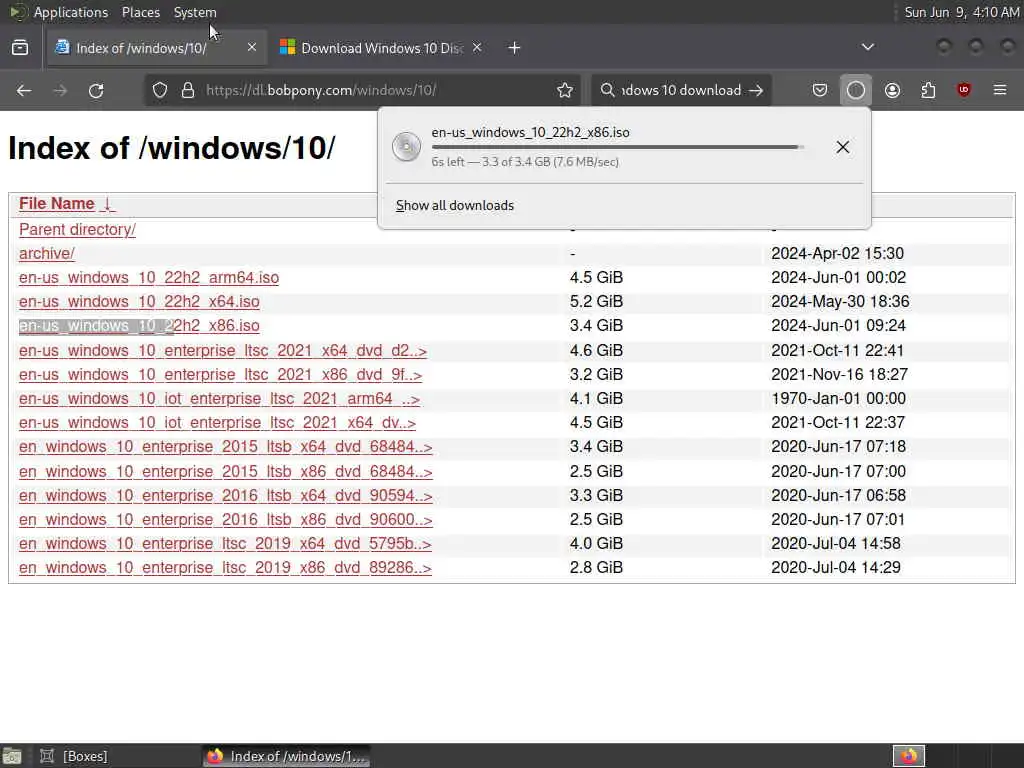
Task: Click the date 2024-May-30 18:36
Action: [x=840, y=302]
